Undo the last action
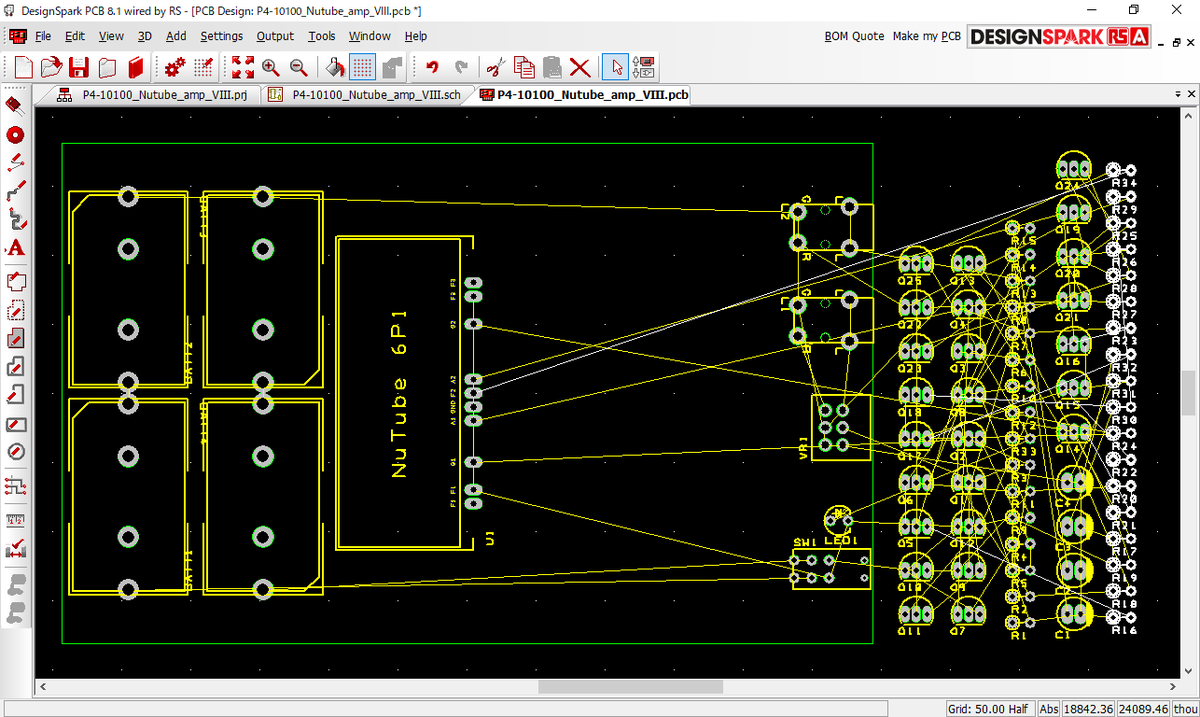Screen dimensions: 1200x717 (x=433, y=67)
